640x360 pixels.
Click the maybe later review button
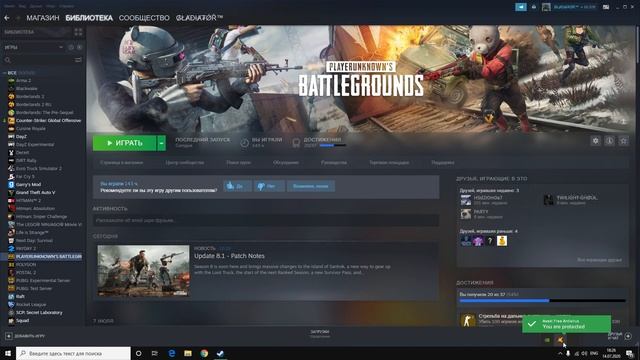[311, 186]
